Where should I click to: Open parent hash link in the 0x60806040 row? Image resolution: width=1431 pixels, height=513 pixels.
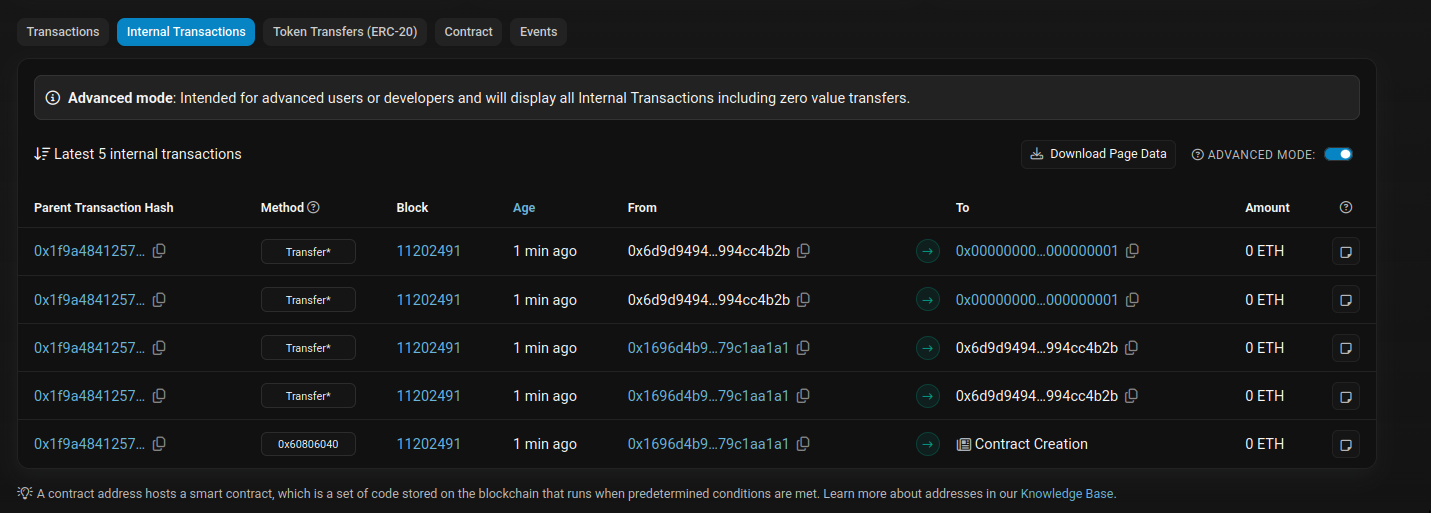(89, 444)
